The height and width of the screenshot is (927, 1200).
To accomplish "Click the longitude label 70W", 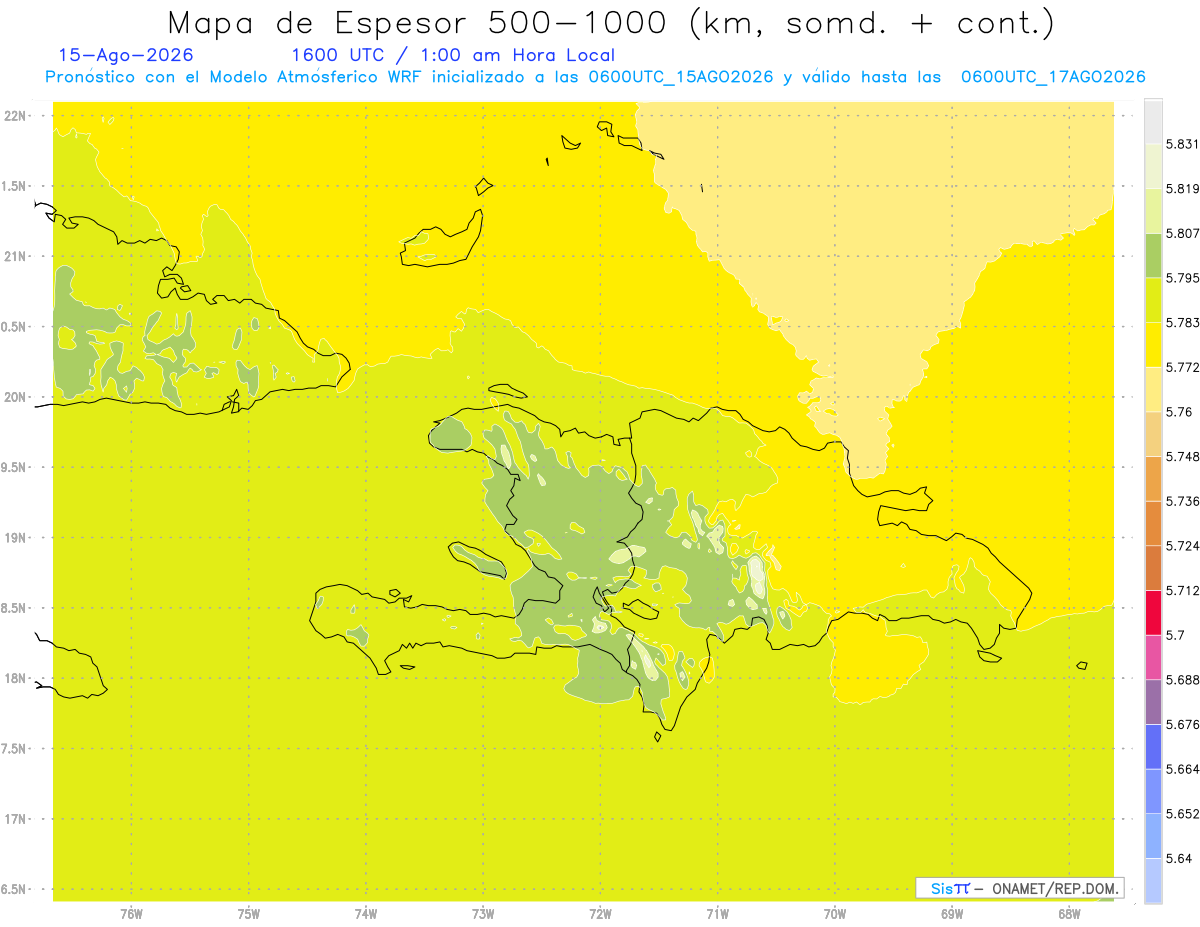I will click(x=834, y=914).
